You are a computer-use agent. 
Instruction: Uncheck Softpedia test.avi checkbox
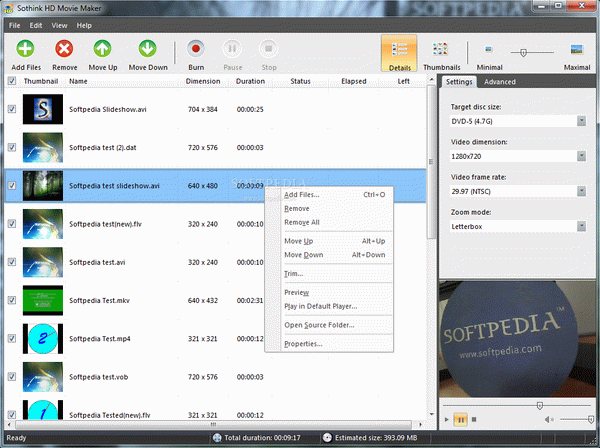click(x=12, y=262)
